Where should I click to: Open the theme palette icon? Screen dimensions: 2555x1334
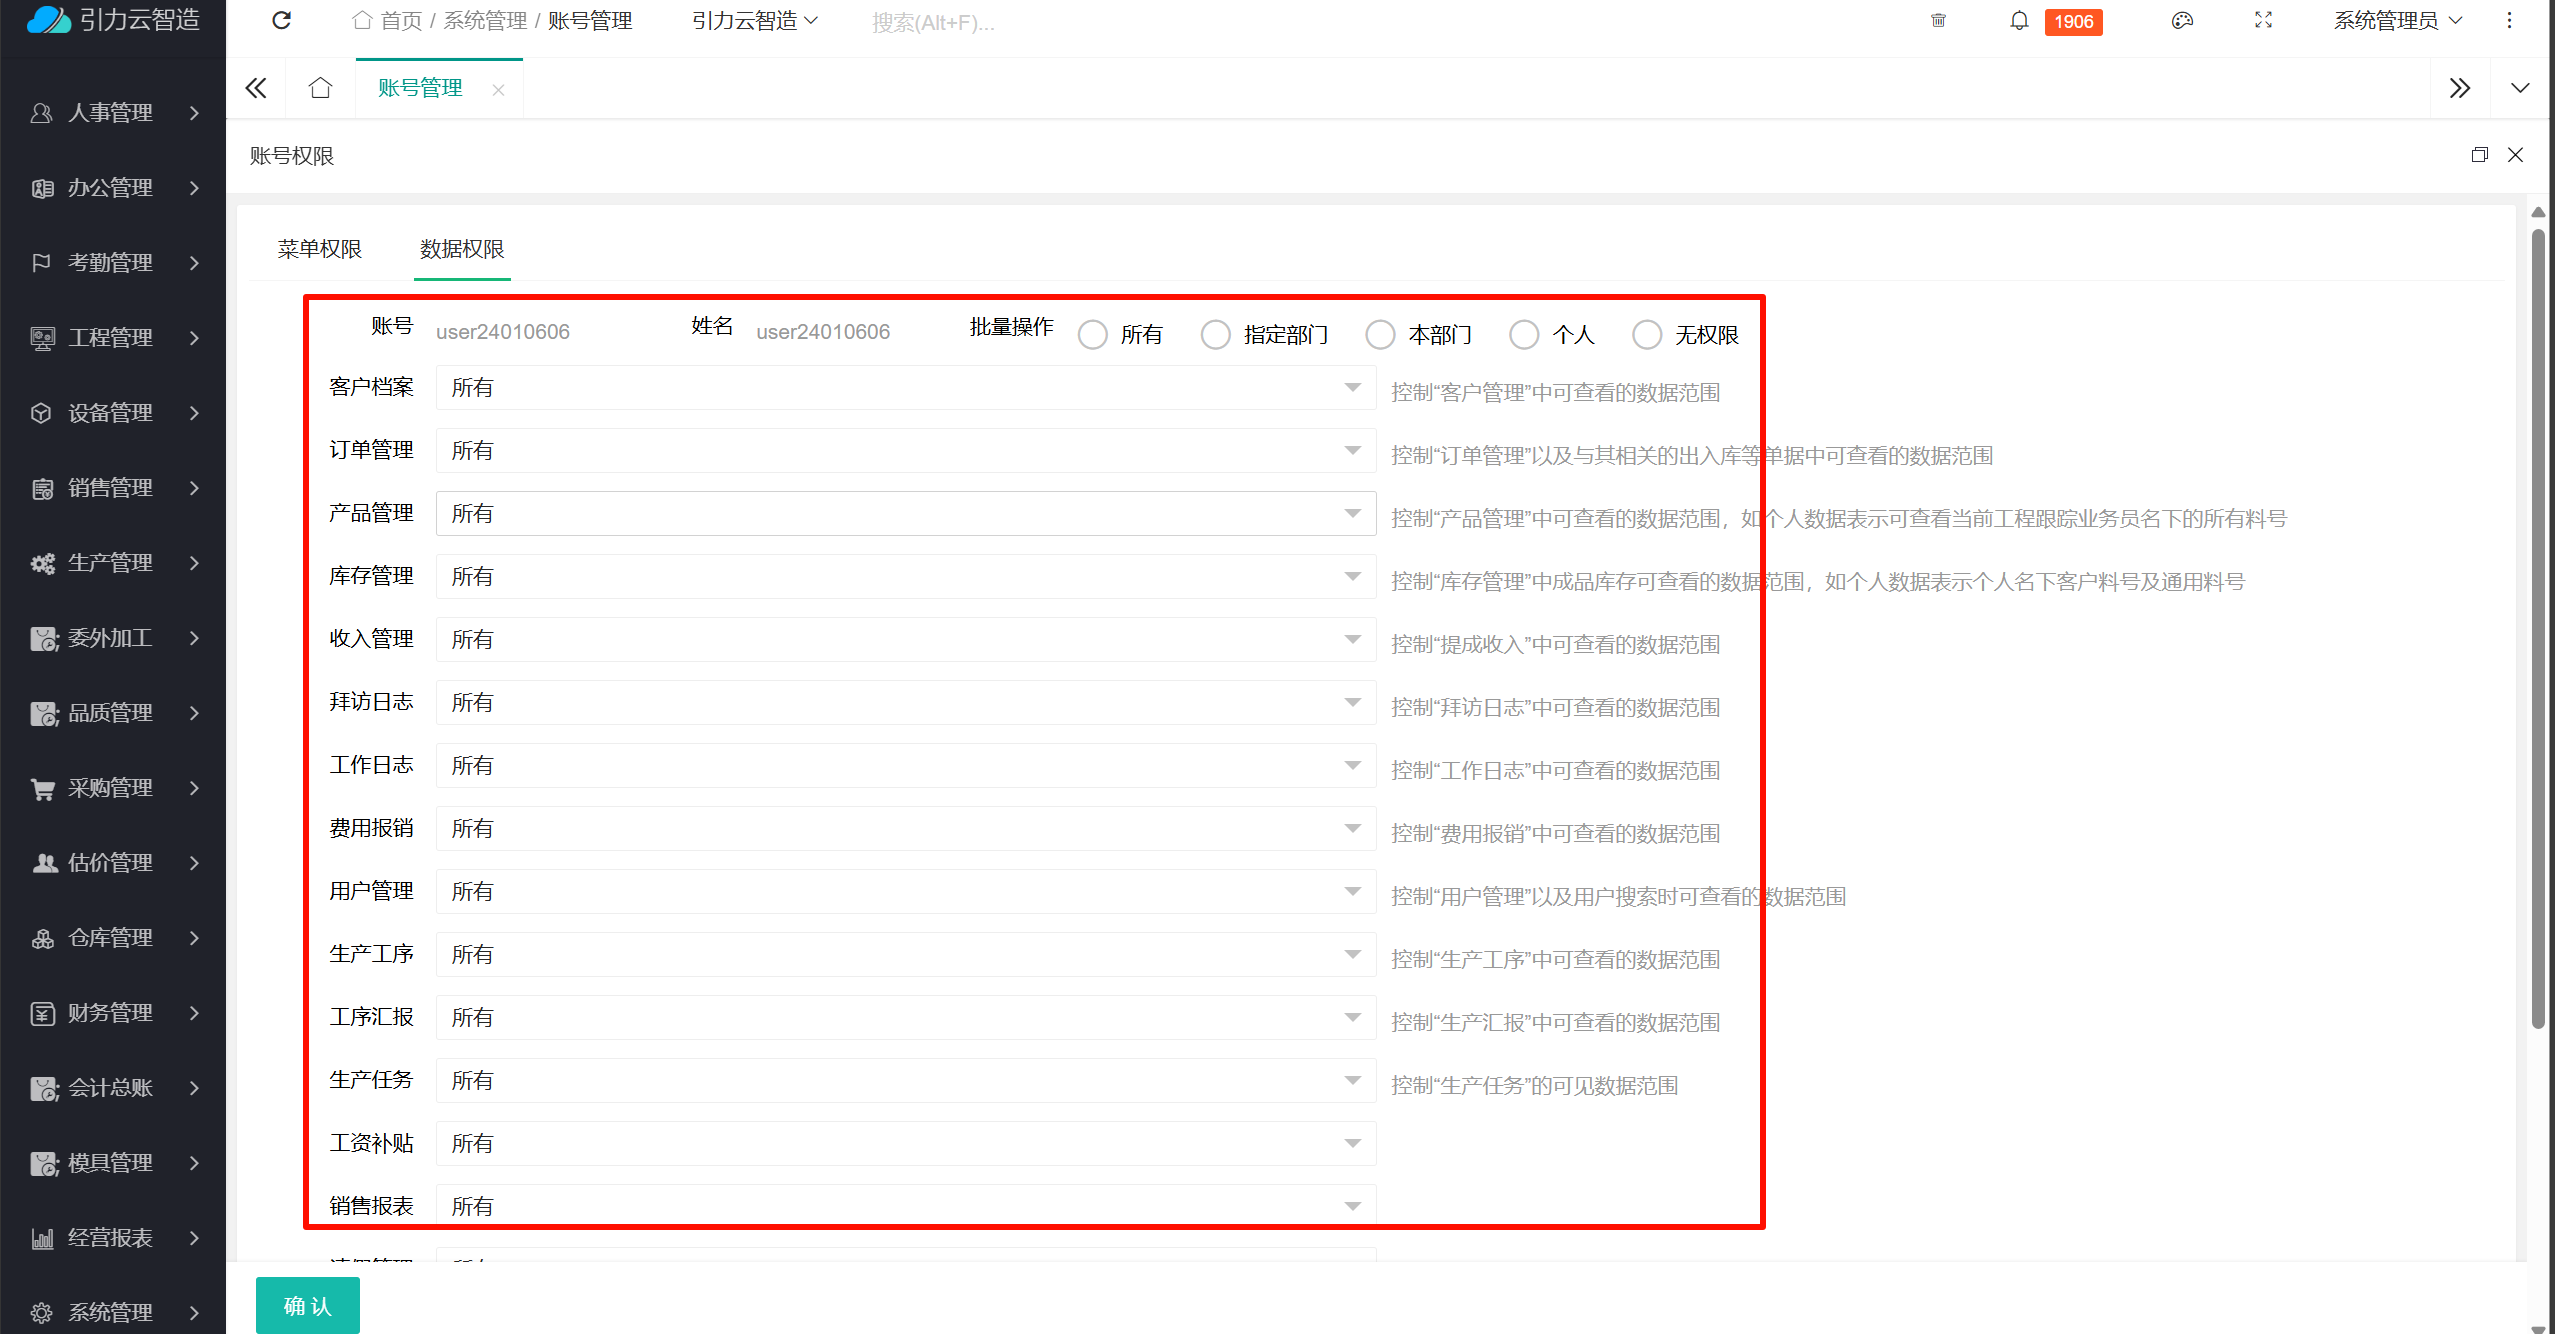pyautogui.click(x=2182, y=21)
